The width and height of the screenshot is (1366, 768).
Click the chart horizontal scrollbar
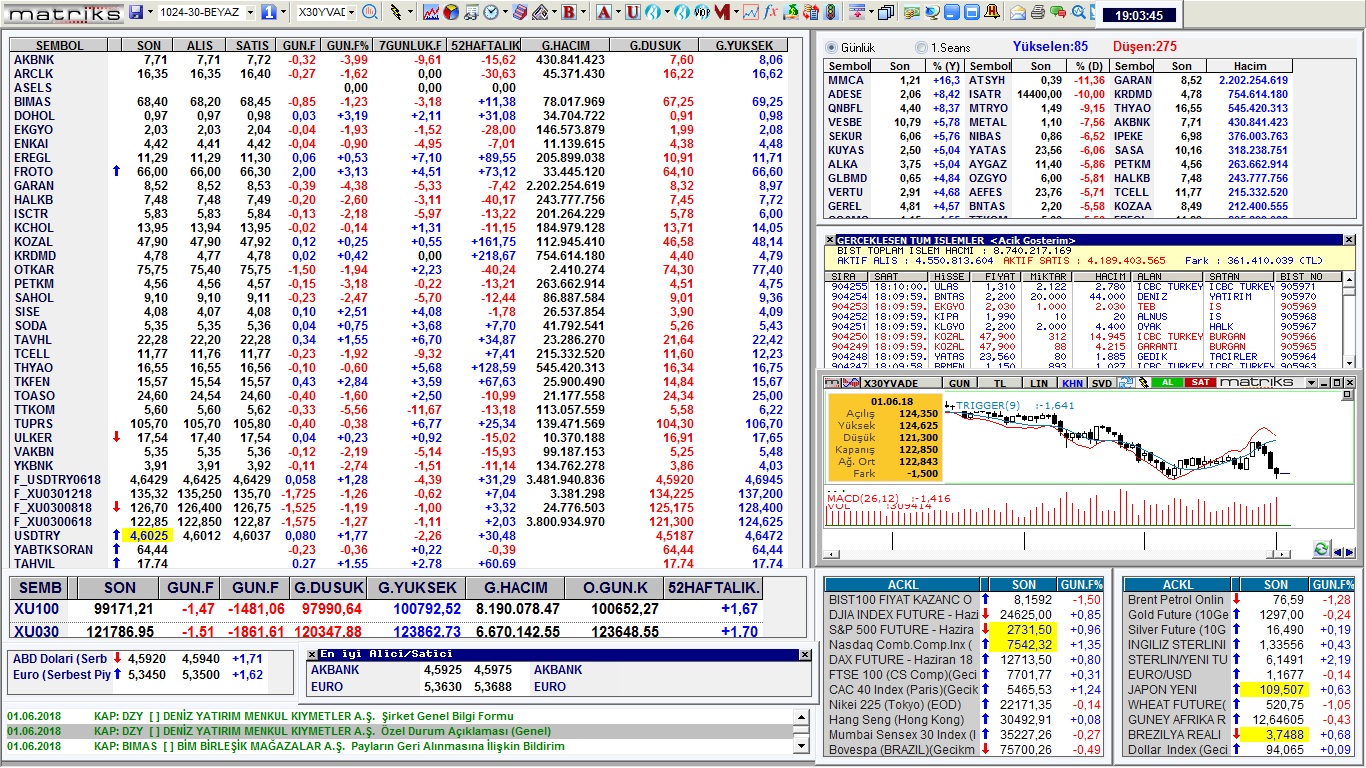coord(1058,554)
